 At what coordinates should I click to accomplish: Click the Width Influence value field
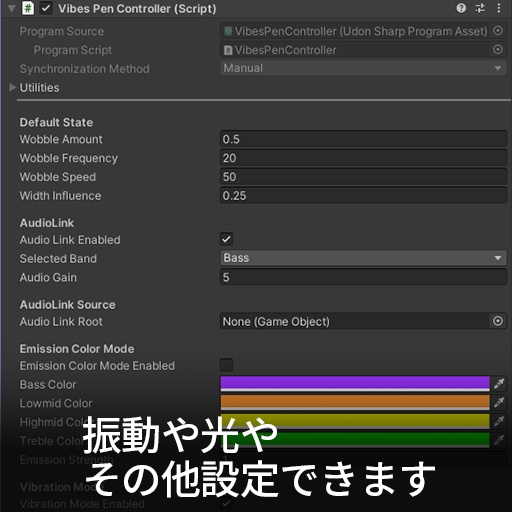(x=363, y=196)
